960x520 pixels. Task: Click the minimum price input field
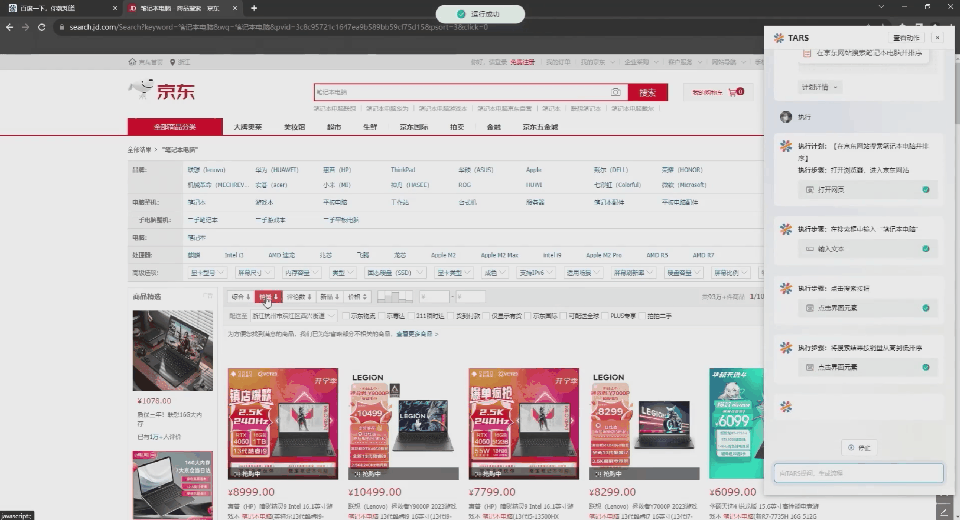point(435,296)
